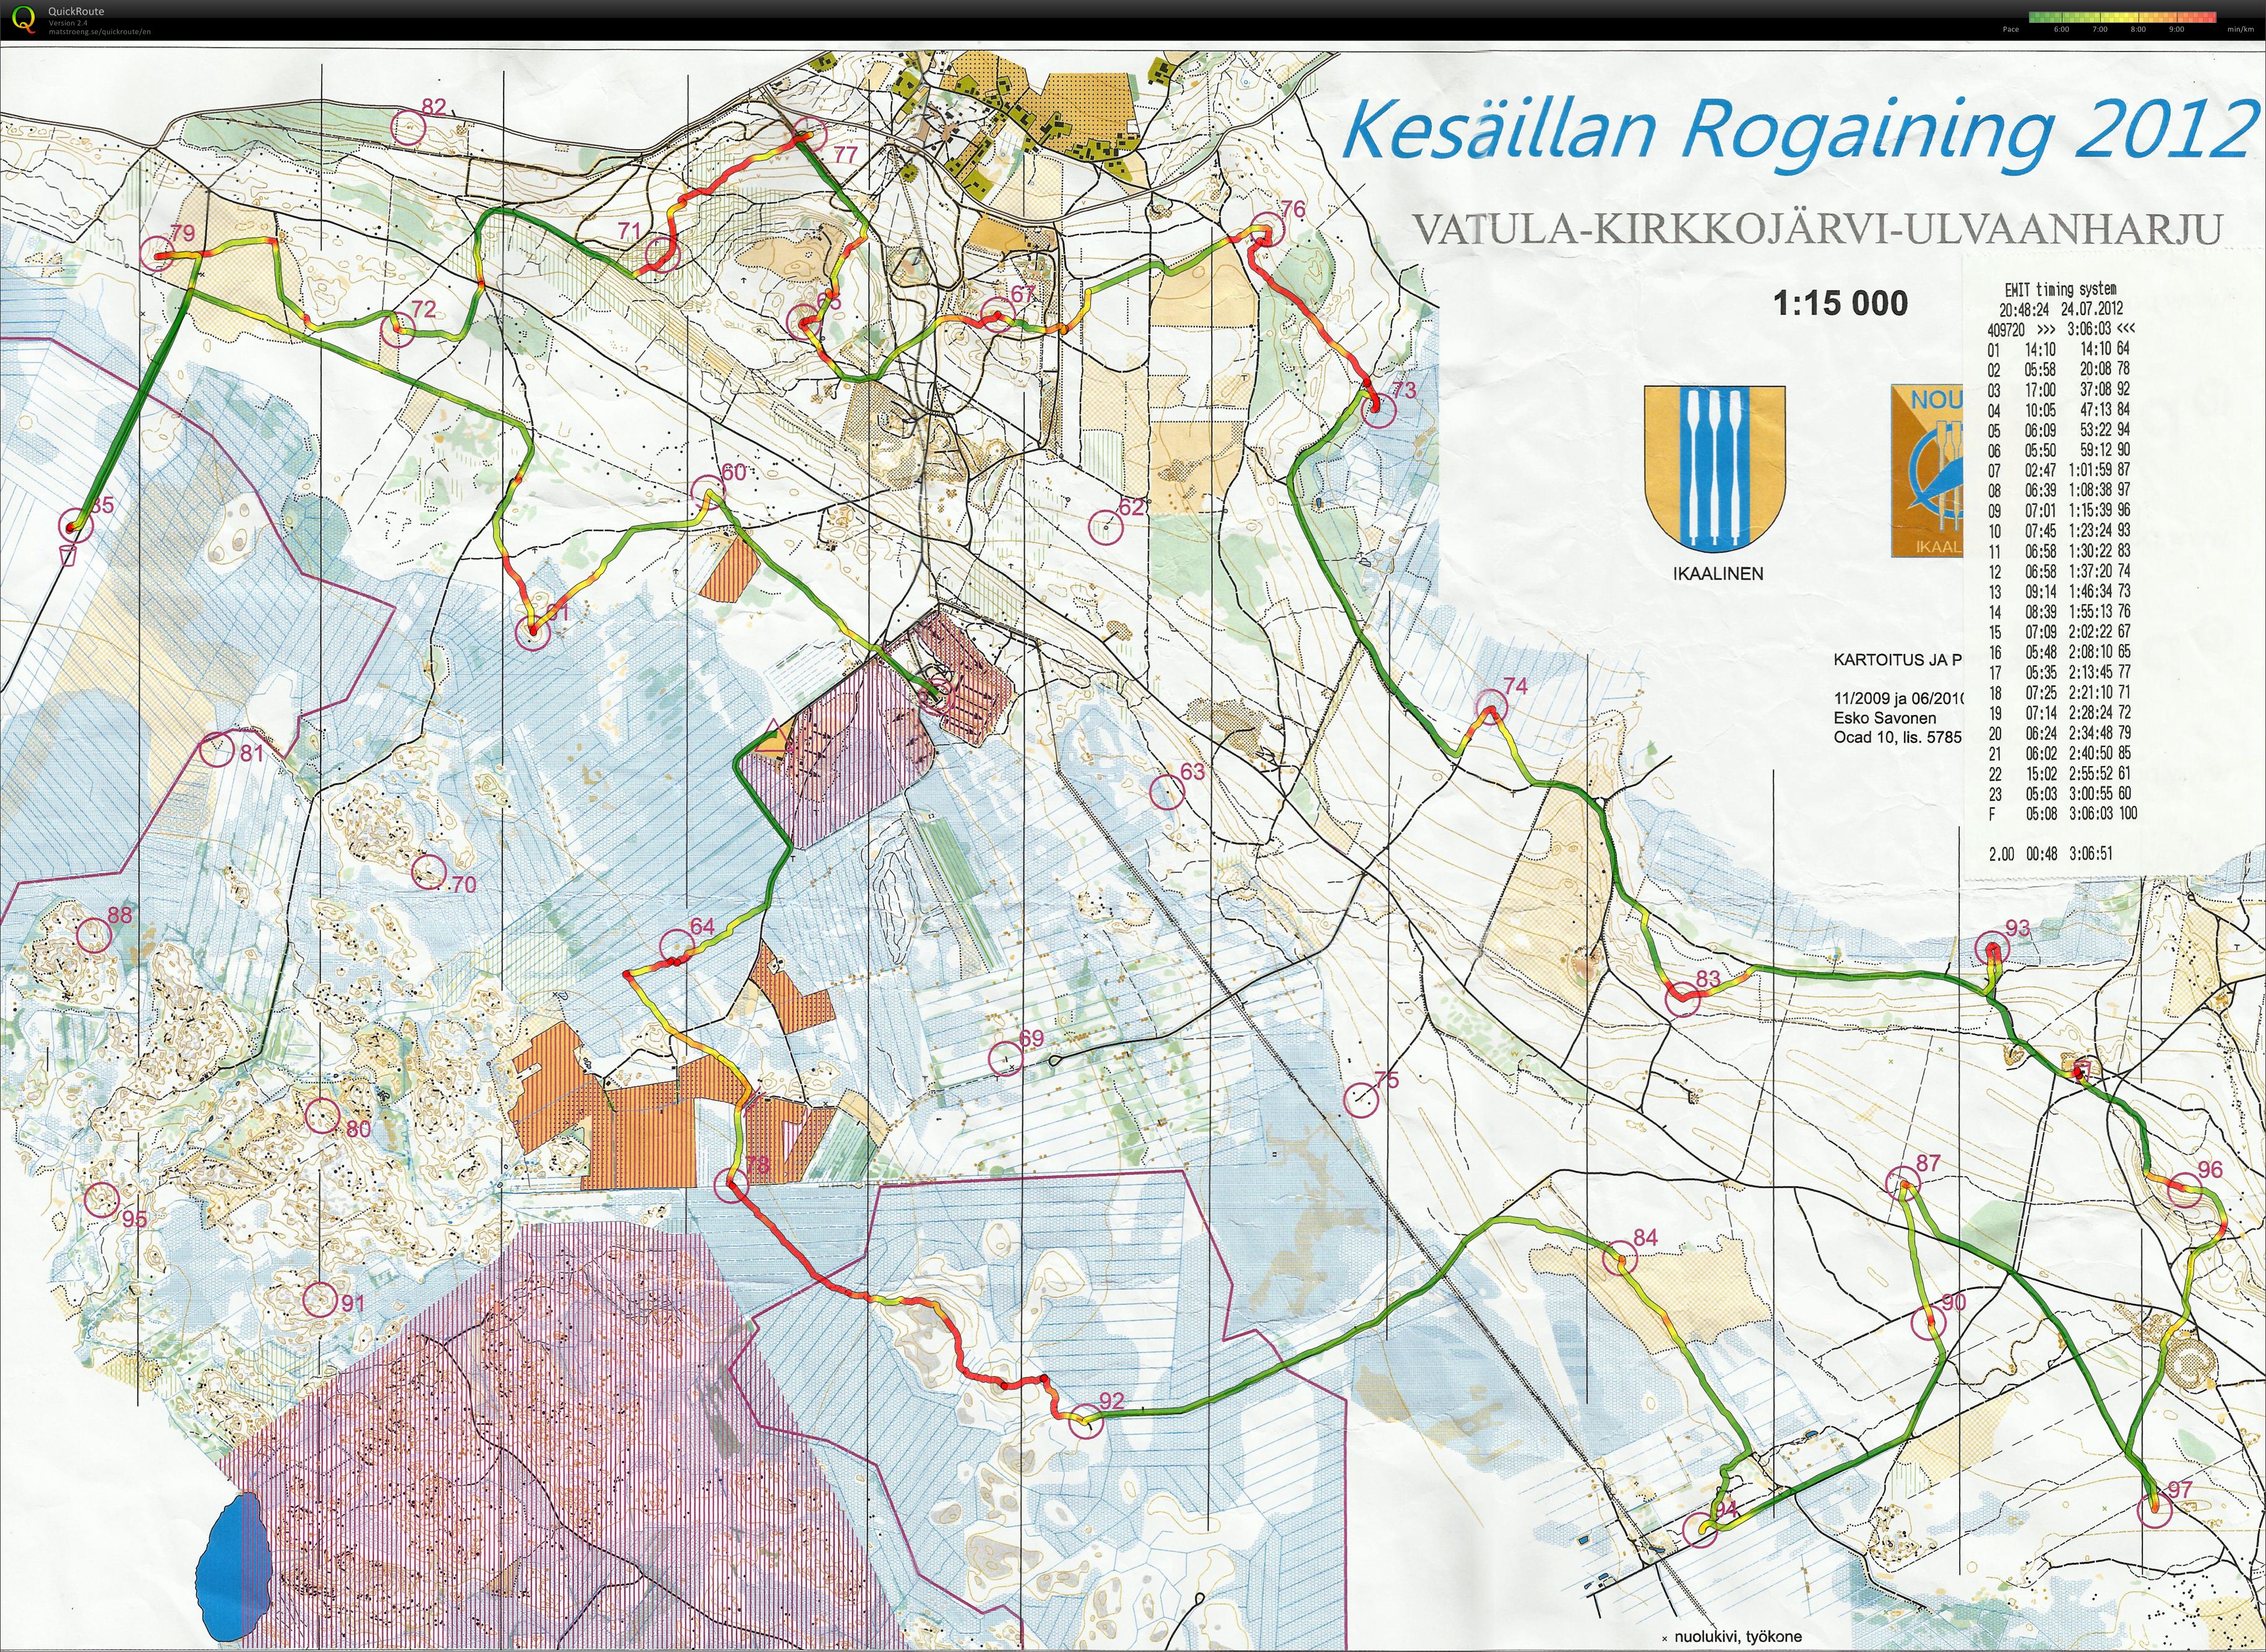Select control circle 92
Viewport: 2266px width, 1652px height.
tap(1085, 1422)
